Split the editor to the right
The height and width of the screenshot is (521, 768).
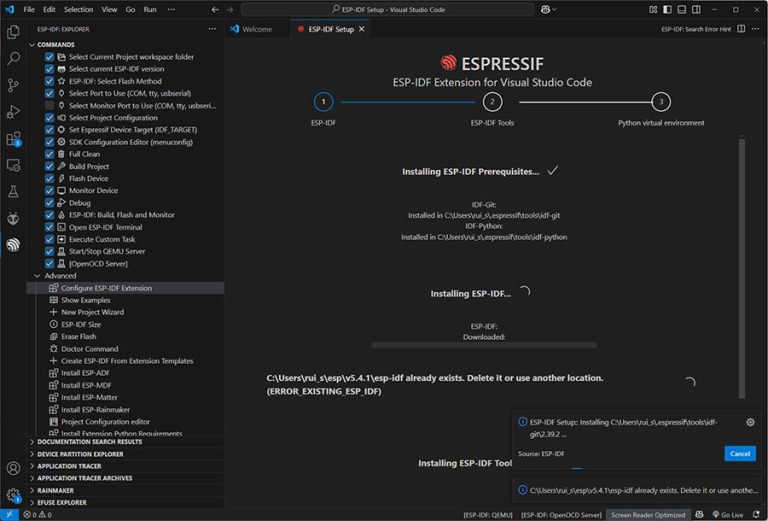coord(741,29)
